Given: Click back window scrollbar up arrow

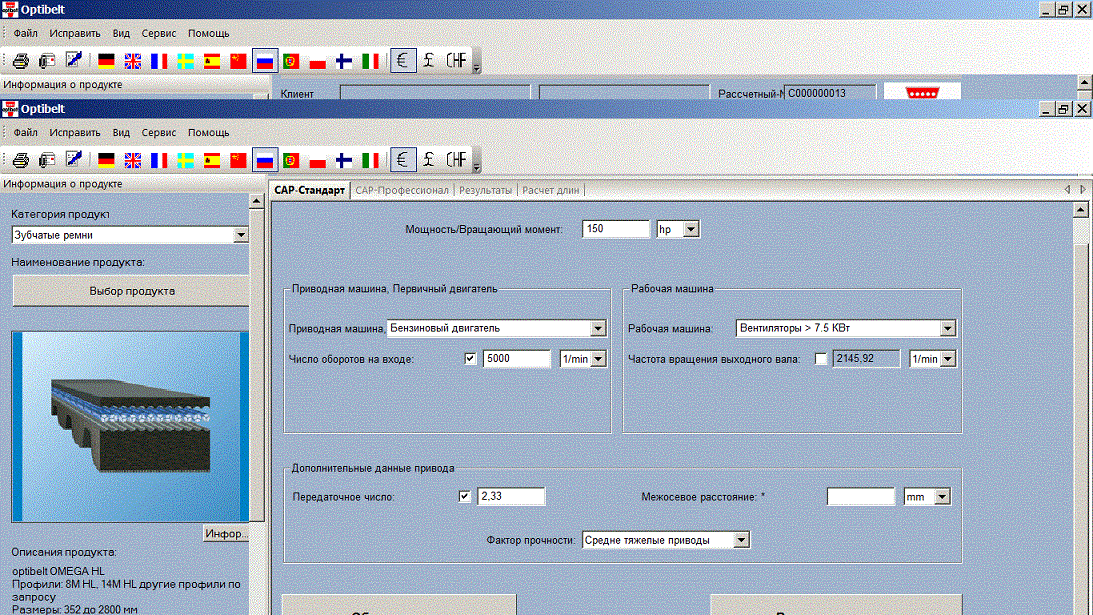Looking at the screenshot, I should tap(1084, 82).
